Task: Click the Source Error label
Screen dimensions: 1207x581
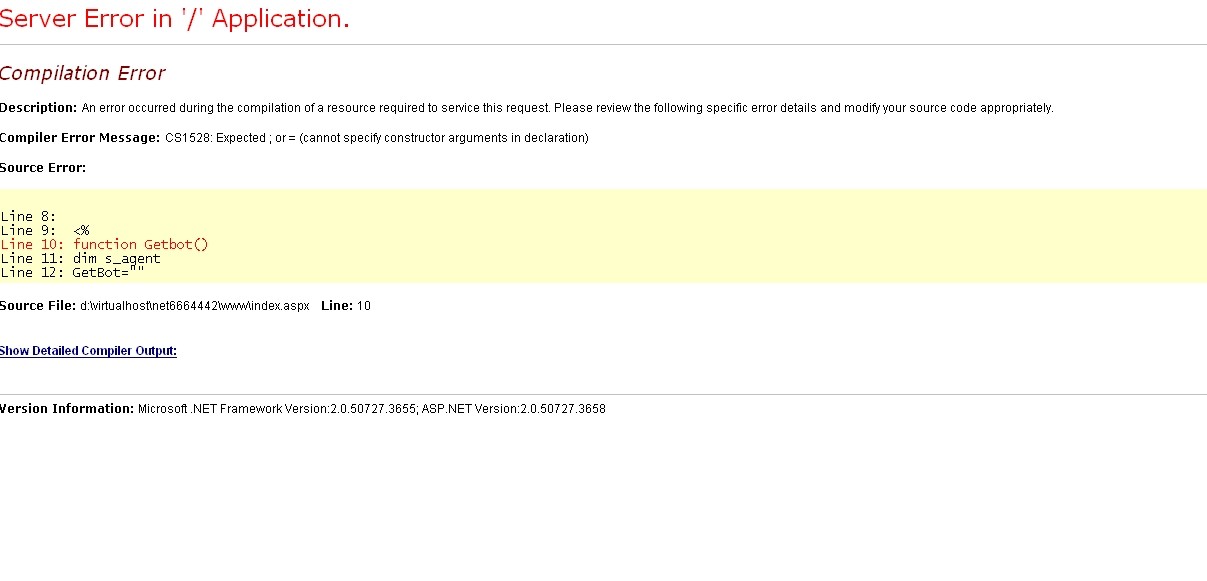Action: click(x=43, y=168)
